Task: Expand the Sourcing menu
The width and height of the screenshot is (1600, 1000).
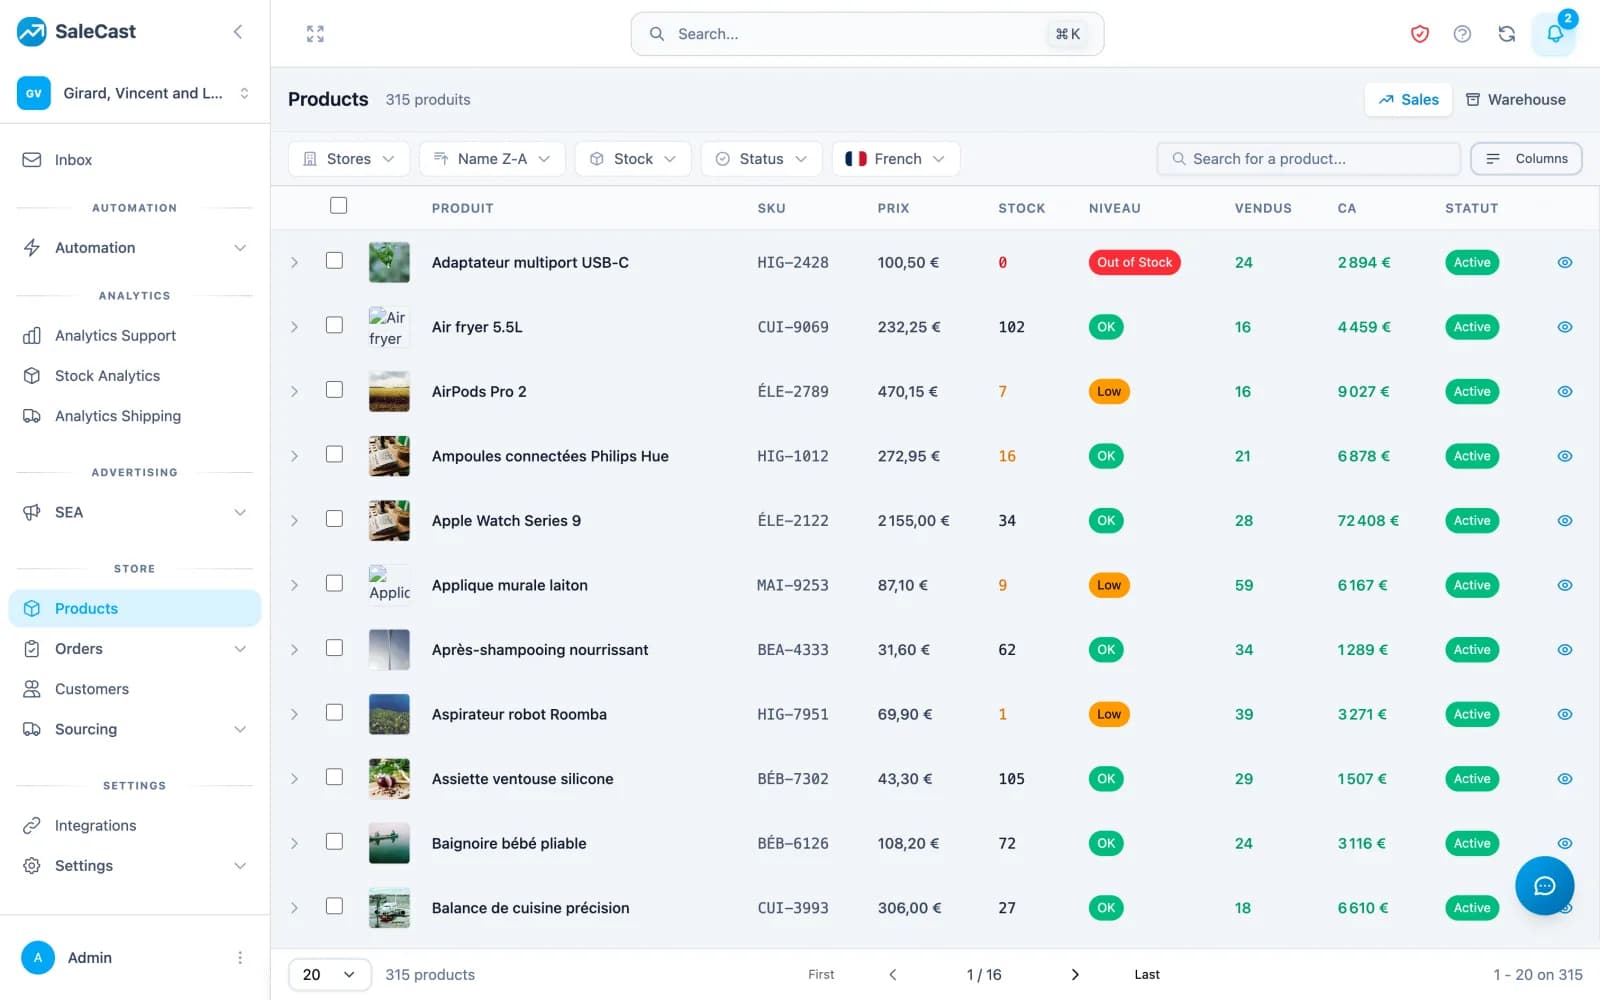Action: 135,729
